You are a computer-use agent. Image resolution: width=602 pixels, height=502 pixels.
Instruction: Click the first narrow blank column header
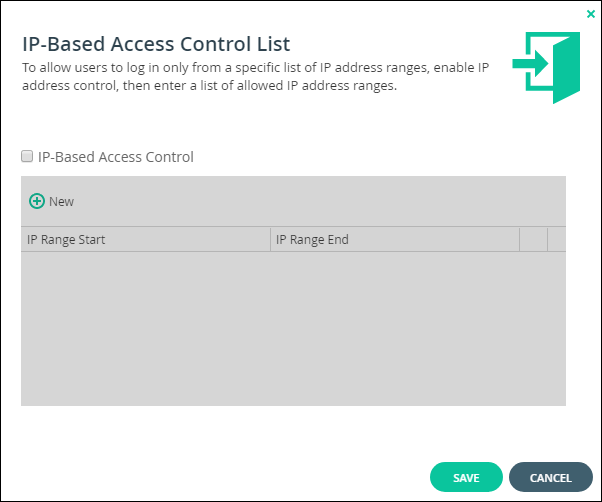(x=533, y=239)
